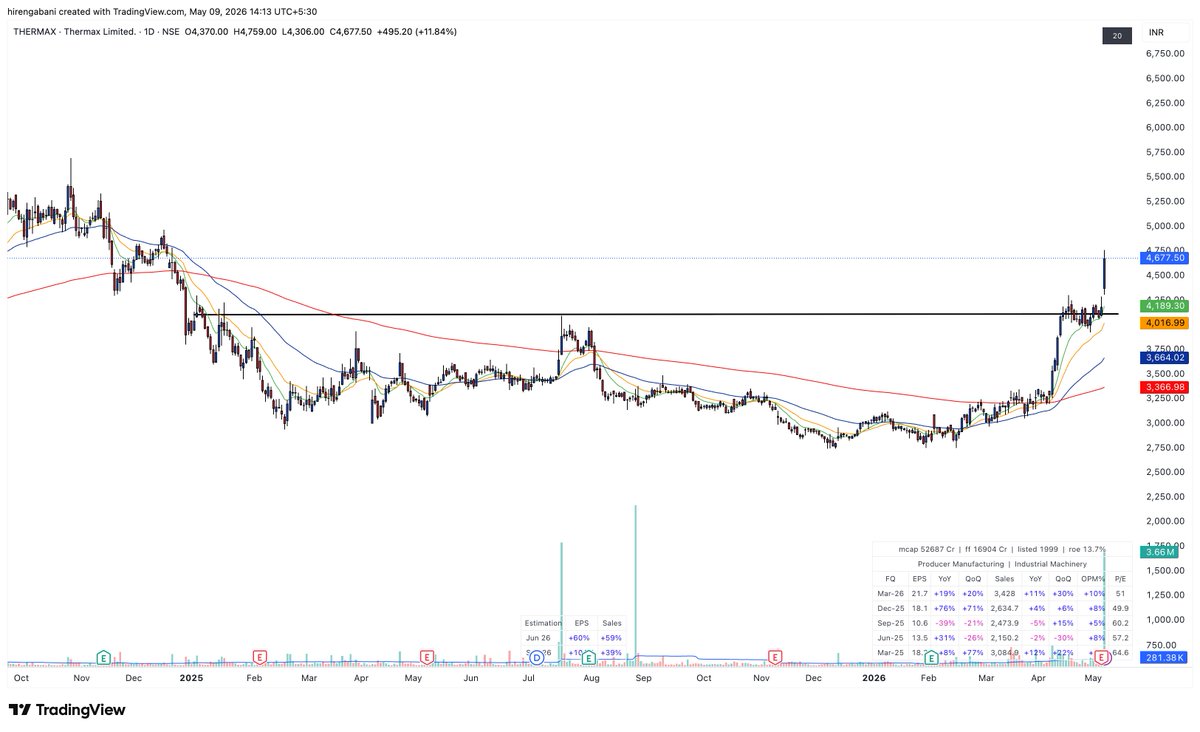Click the Mar-26 row in fundamentals table

point(1002,593)
